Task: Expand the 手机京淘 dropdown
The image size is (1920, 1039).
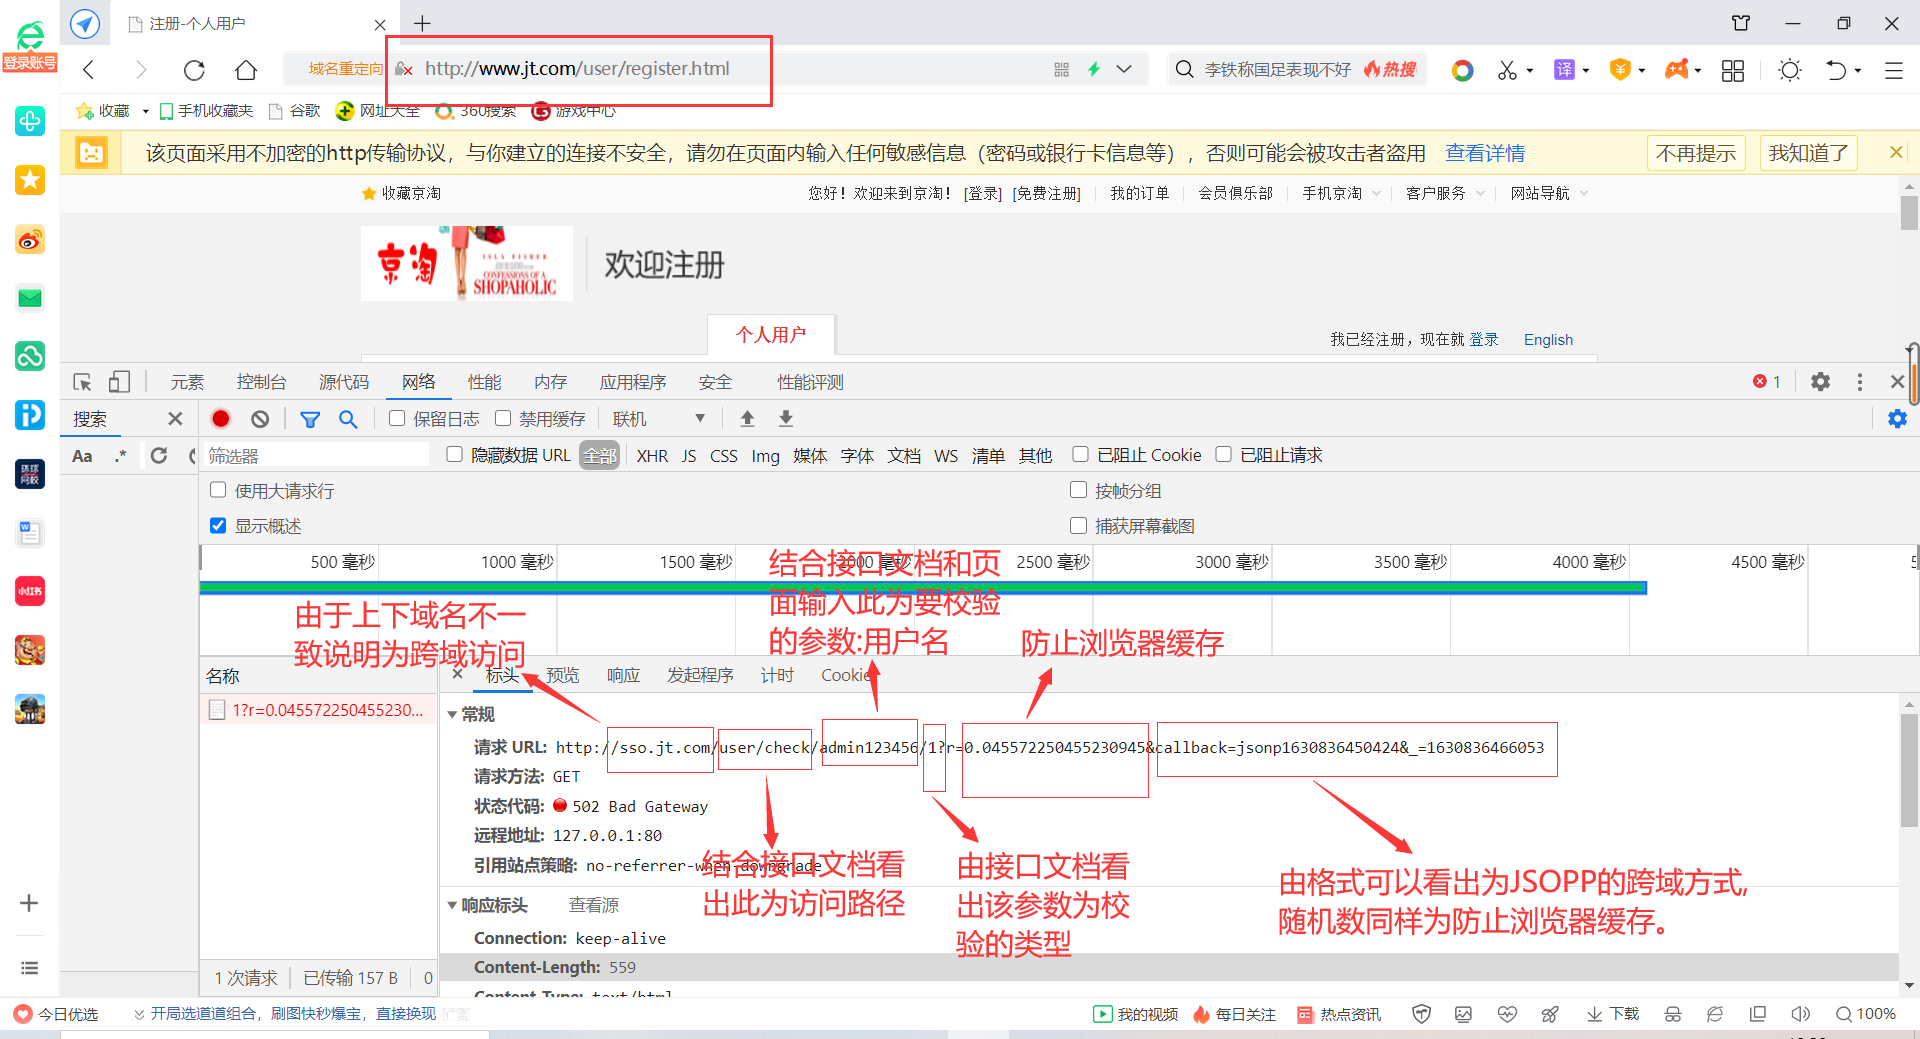Action: pos(1377,193)
